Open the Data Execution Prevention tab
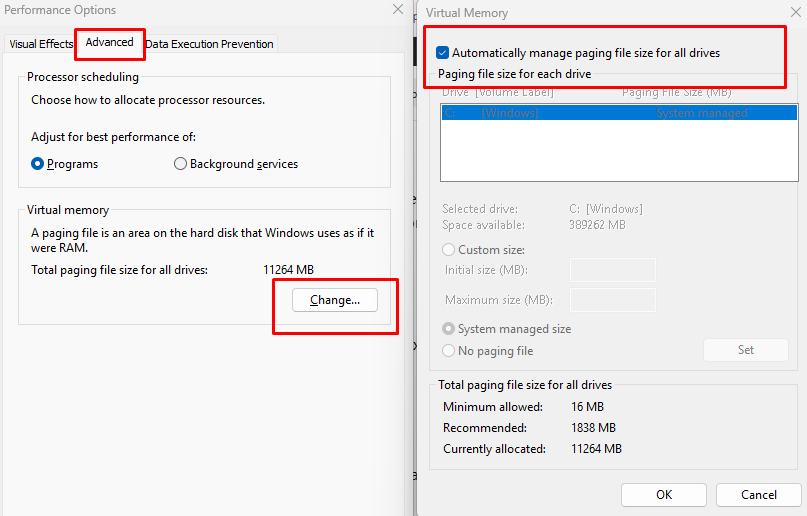807x516 pixels. pyautogui.click(x=209, y=44)
